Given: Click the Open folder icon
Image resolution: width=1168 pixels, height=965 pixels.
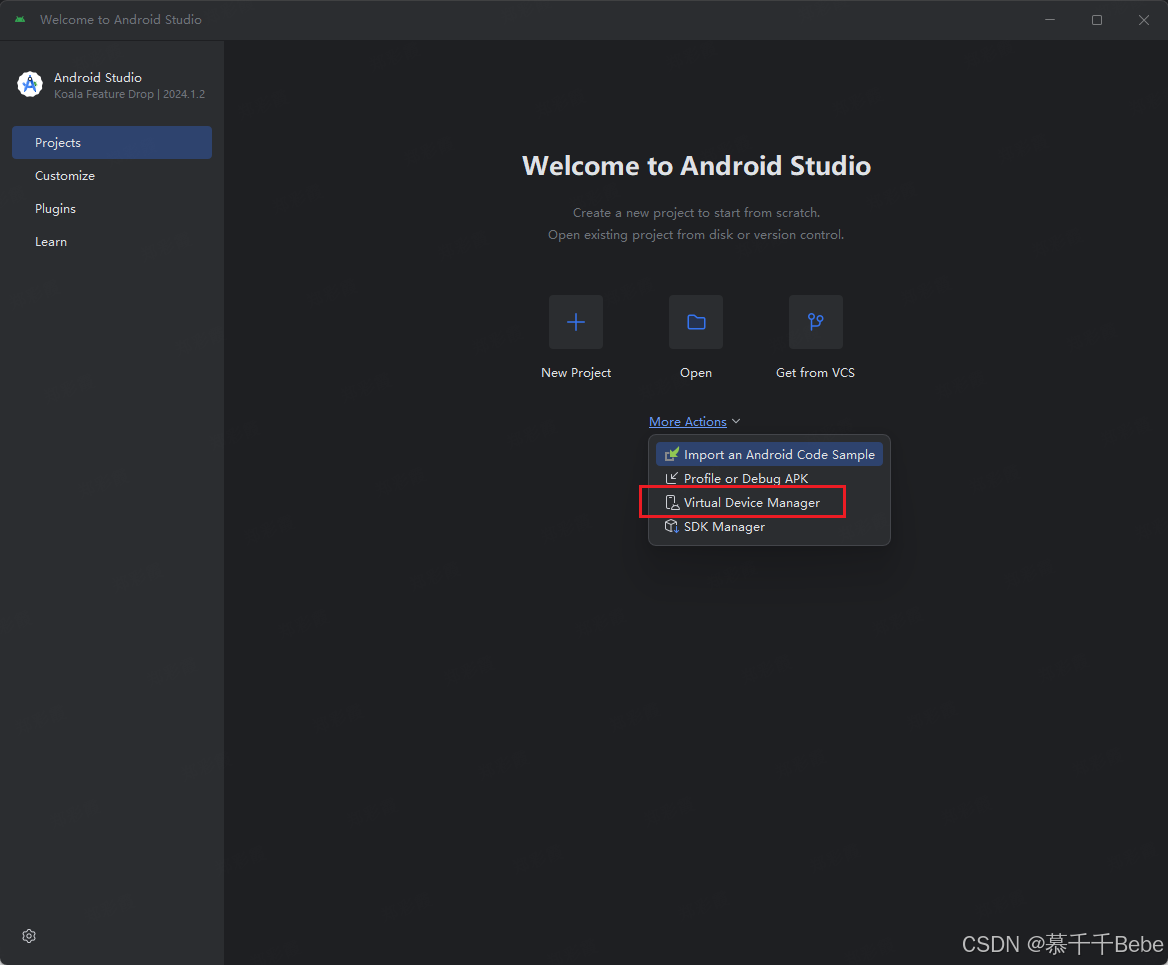Looking at the screenshot, I should pyautogui.click(x=695, y=322).
